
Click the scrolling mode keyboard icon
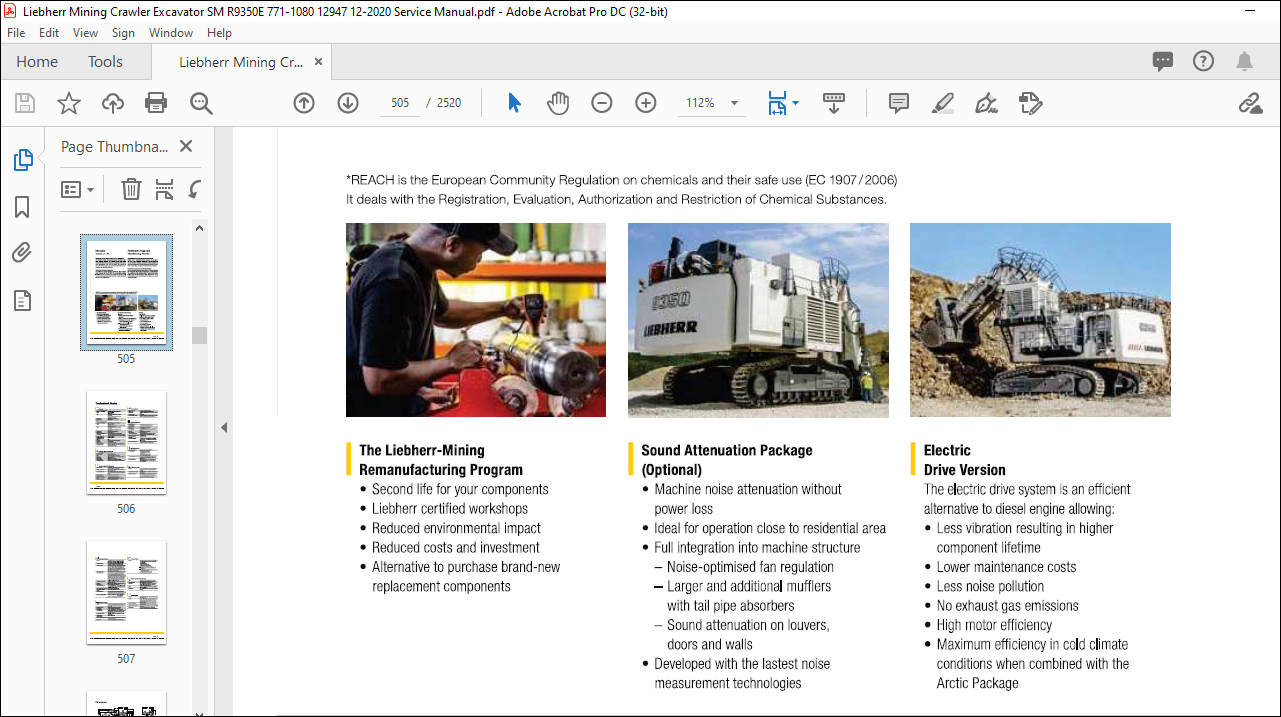click(x=834, y=103)
